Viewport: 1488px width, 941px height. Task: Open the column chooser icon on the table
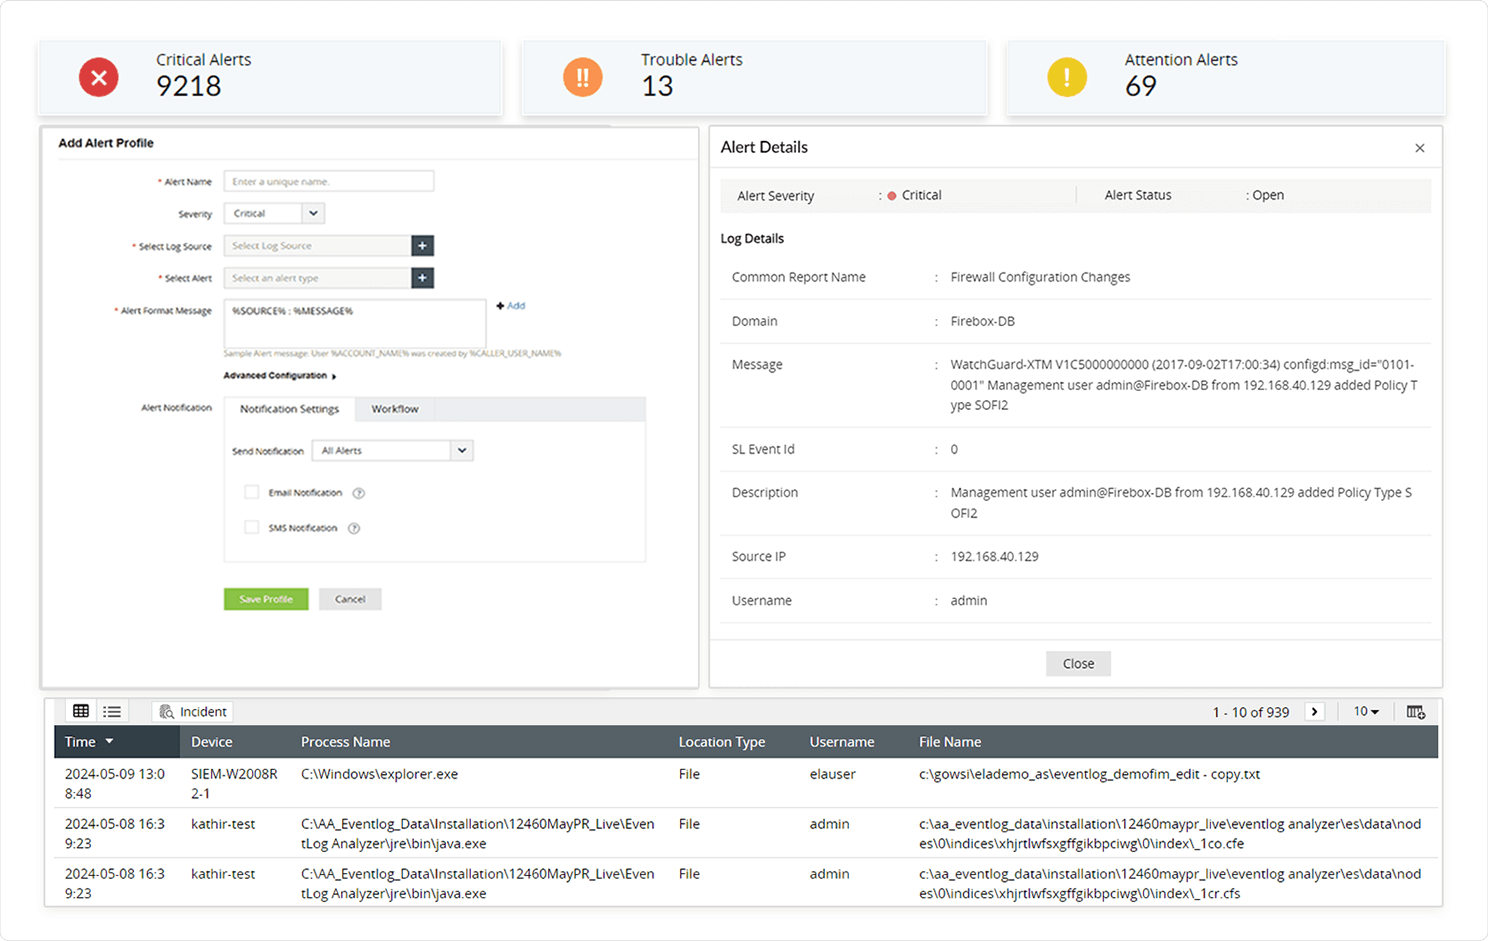pyautogui.click(x=1415, y=711)
